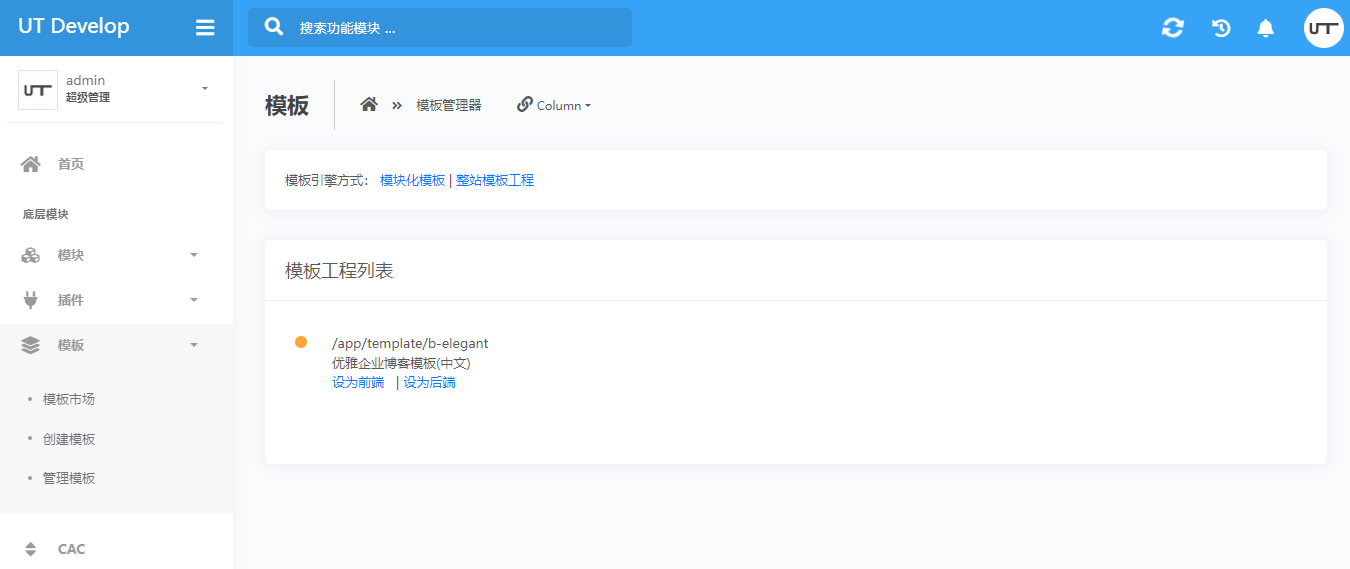Select 创建模板 submenu item
Viewport: 1350px width, 569px height.
(69, 439)
